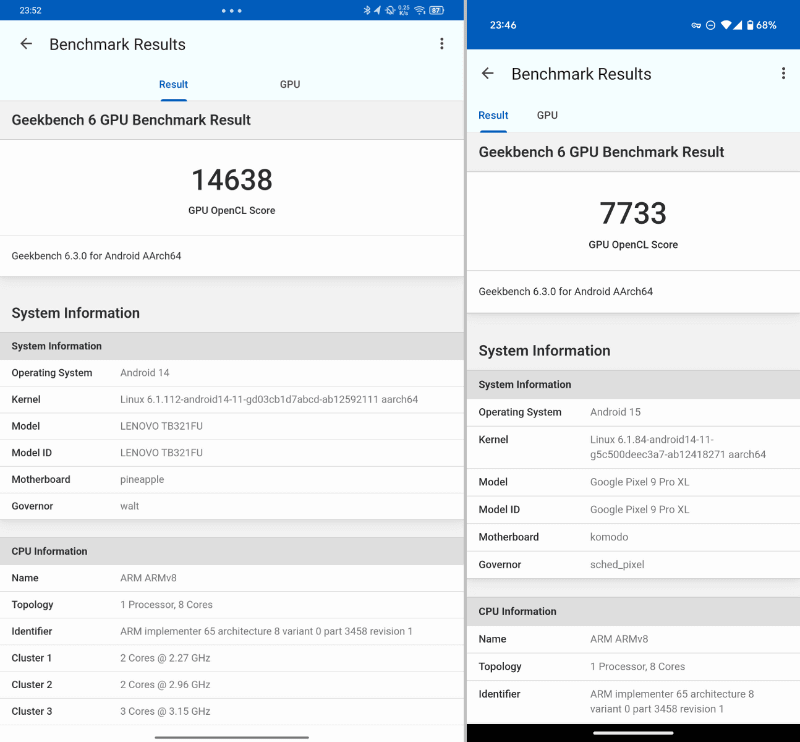Tap the 68% battery icon on the right screen

coord(751,25)
